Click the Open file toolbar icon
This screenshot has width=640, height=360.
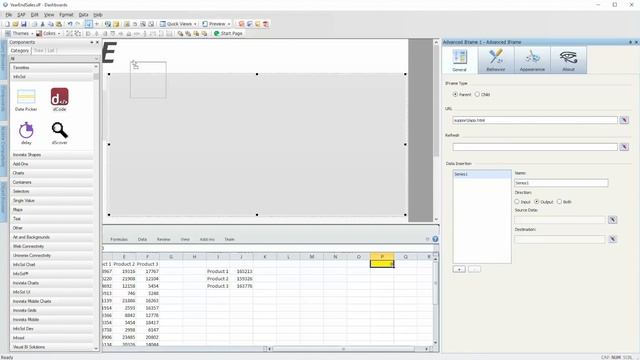tap(16, 24)
